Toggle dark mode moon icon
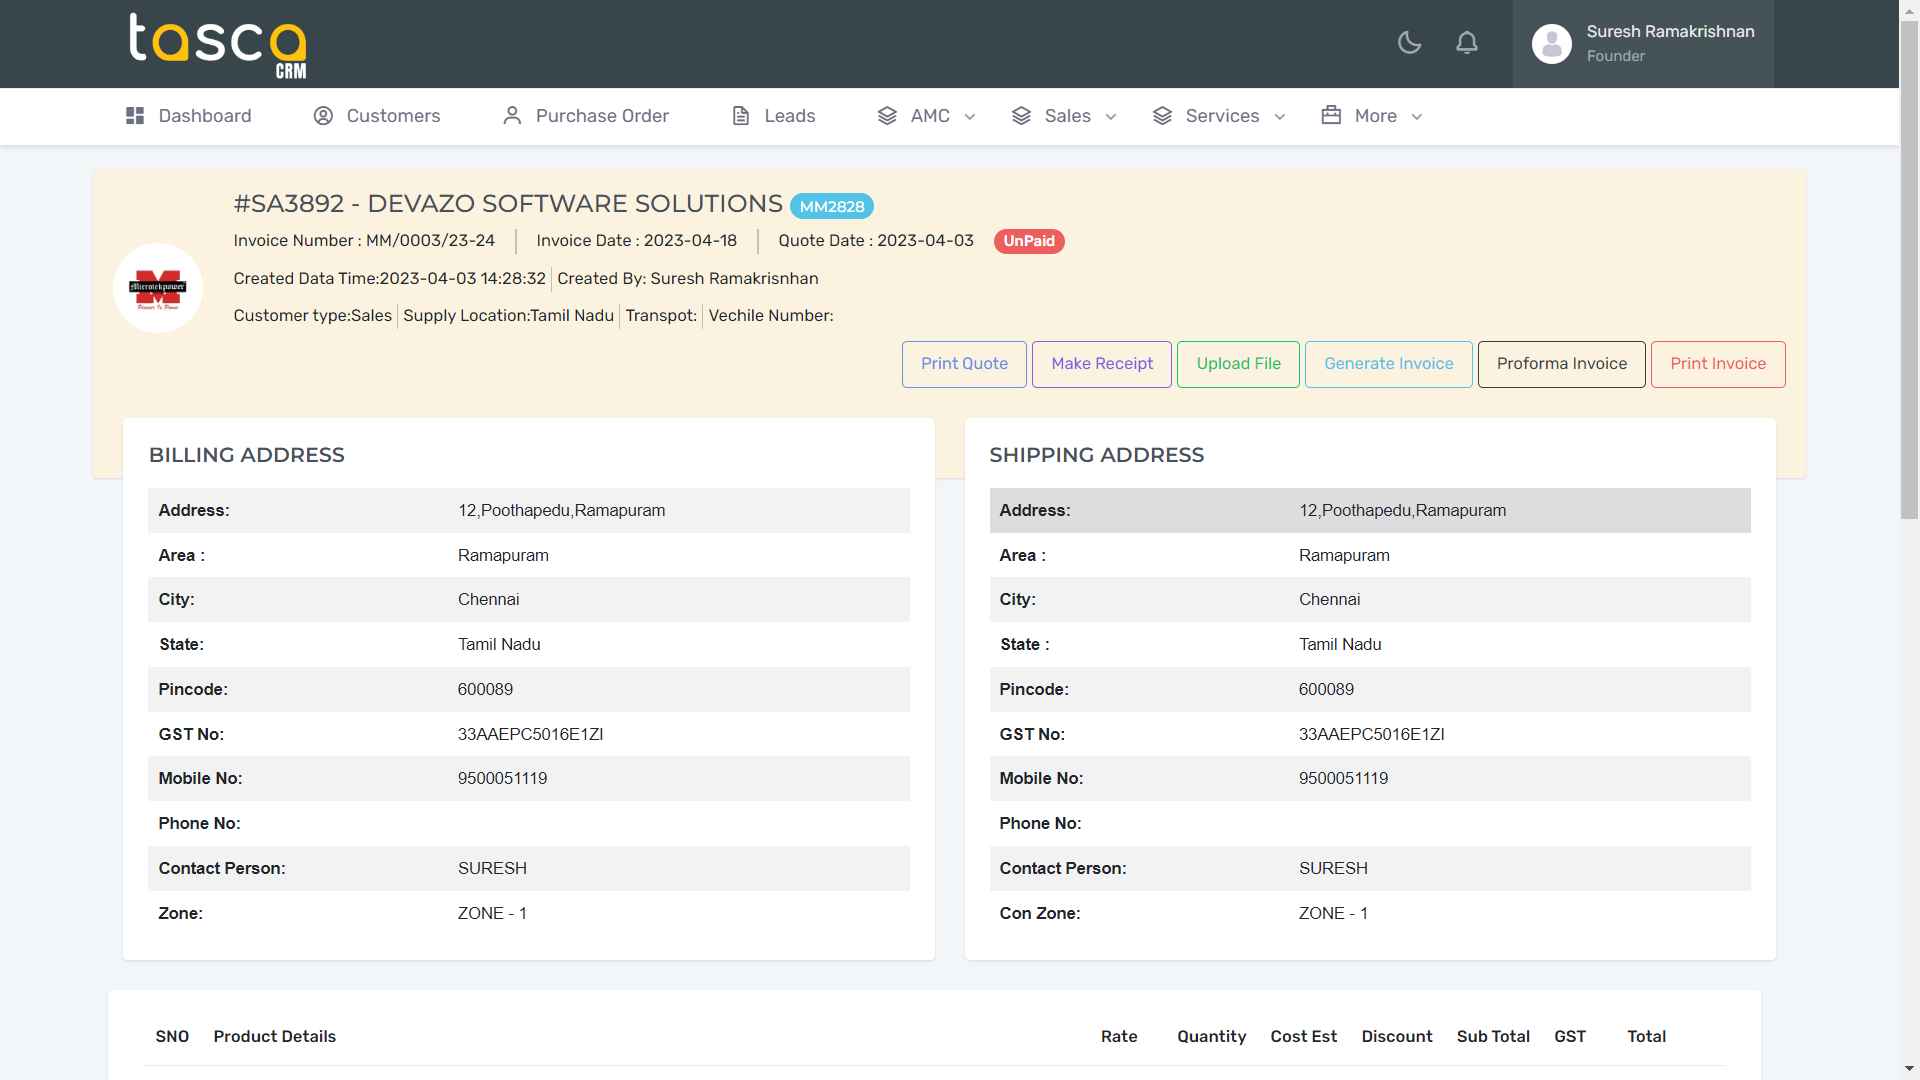The image size is (1920, 1080). point(1409,42)
